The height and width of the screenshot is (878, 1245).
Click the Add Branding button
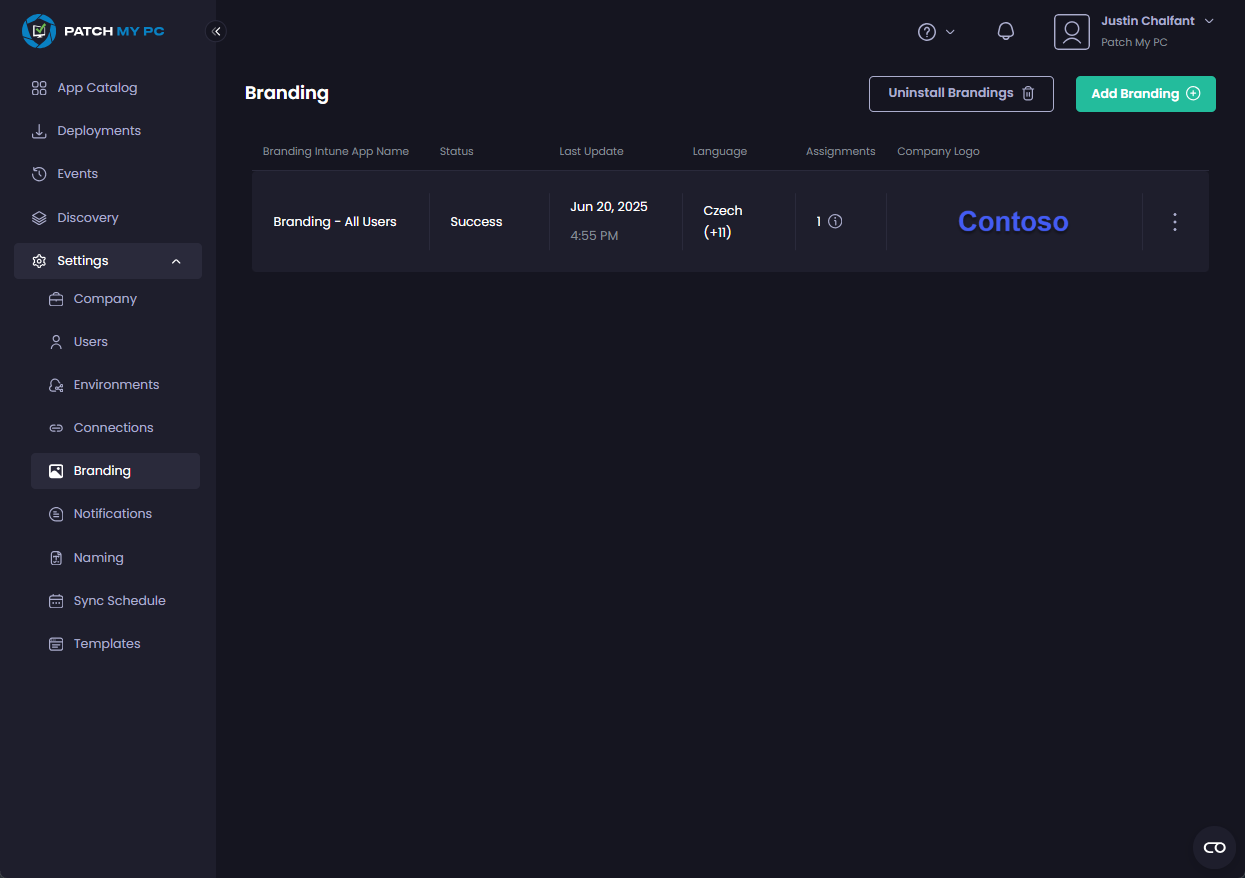(x=1145, y=93)
